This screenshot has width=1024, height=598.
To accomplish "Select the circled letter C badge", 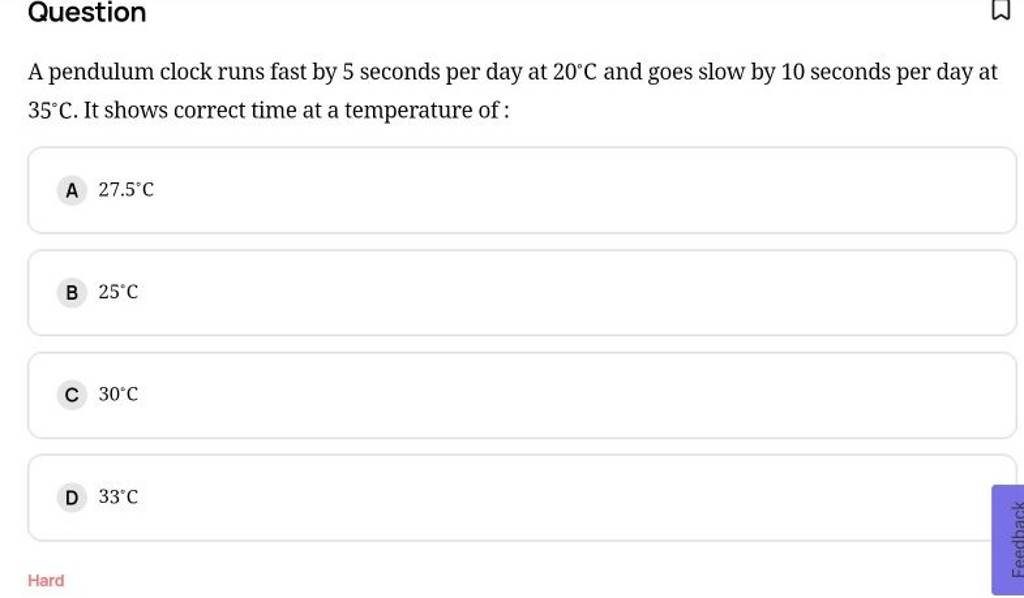I will 71,395.
